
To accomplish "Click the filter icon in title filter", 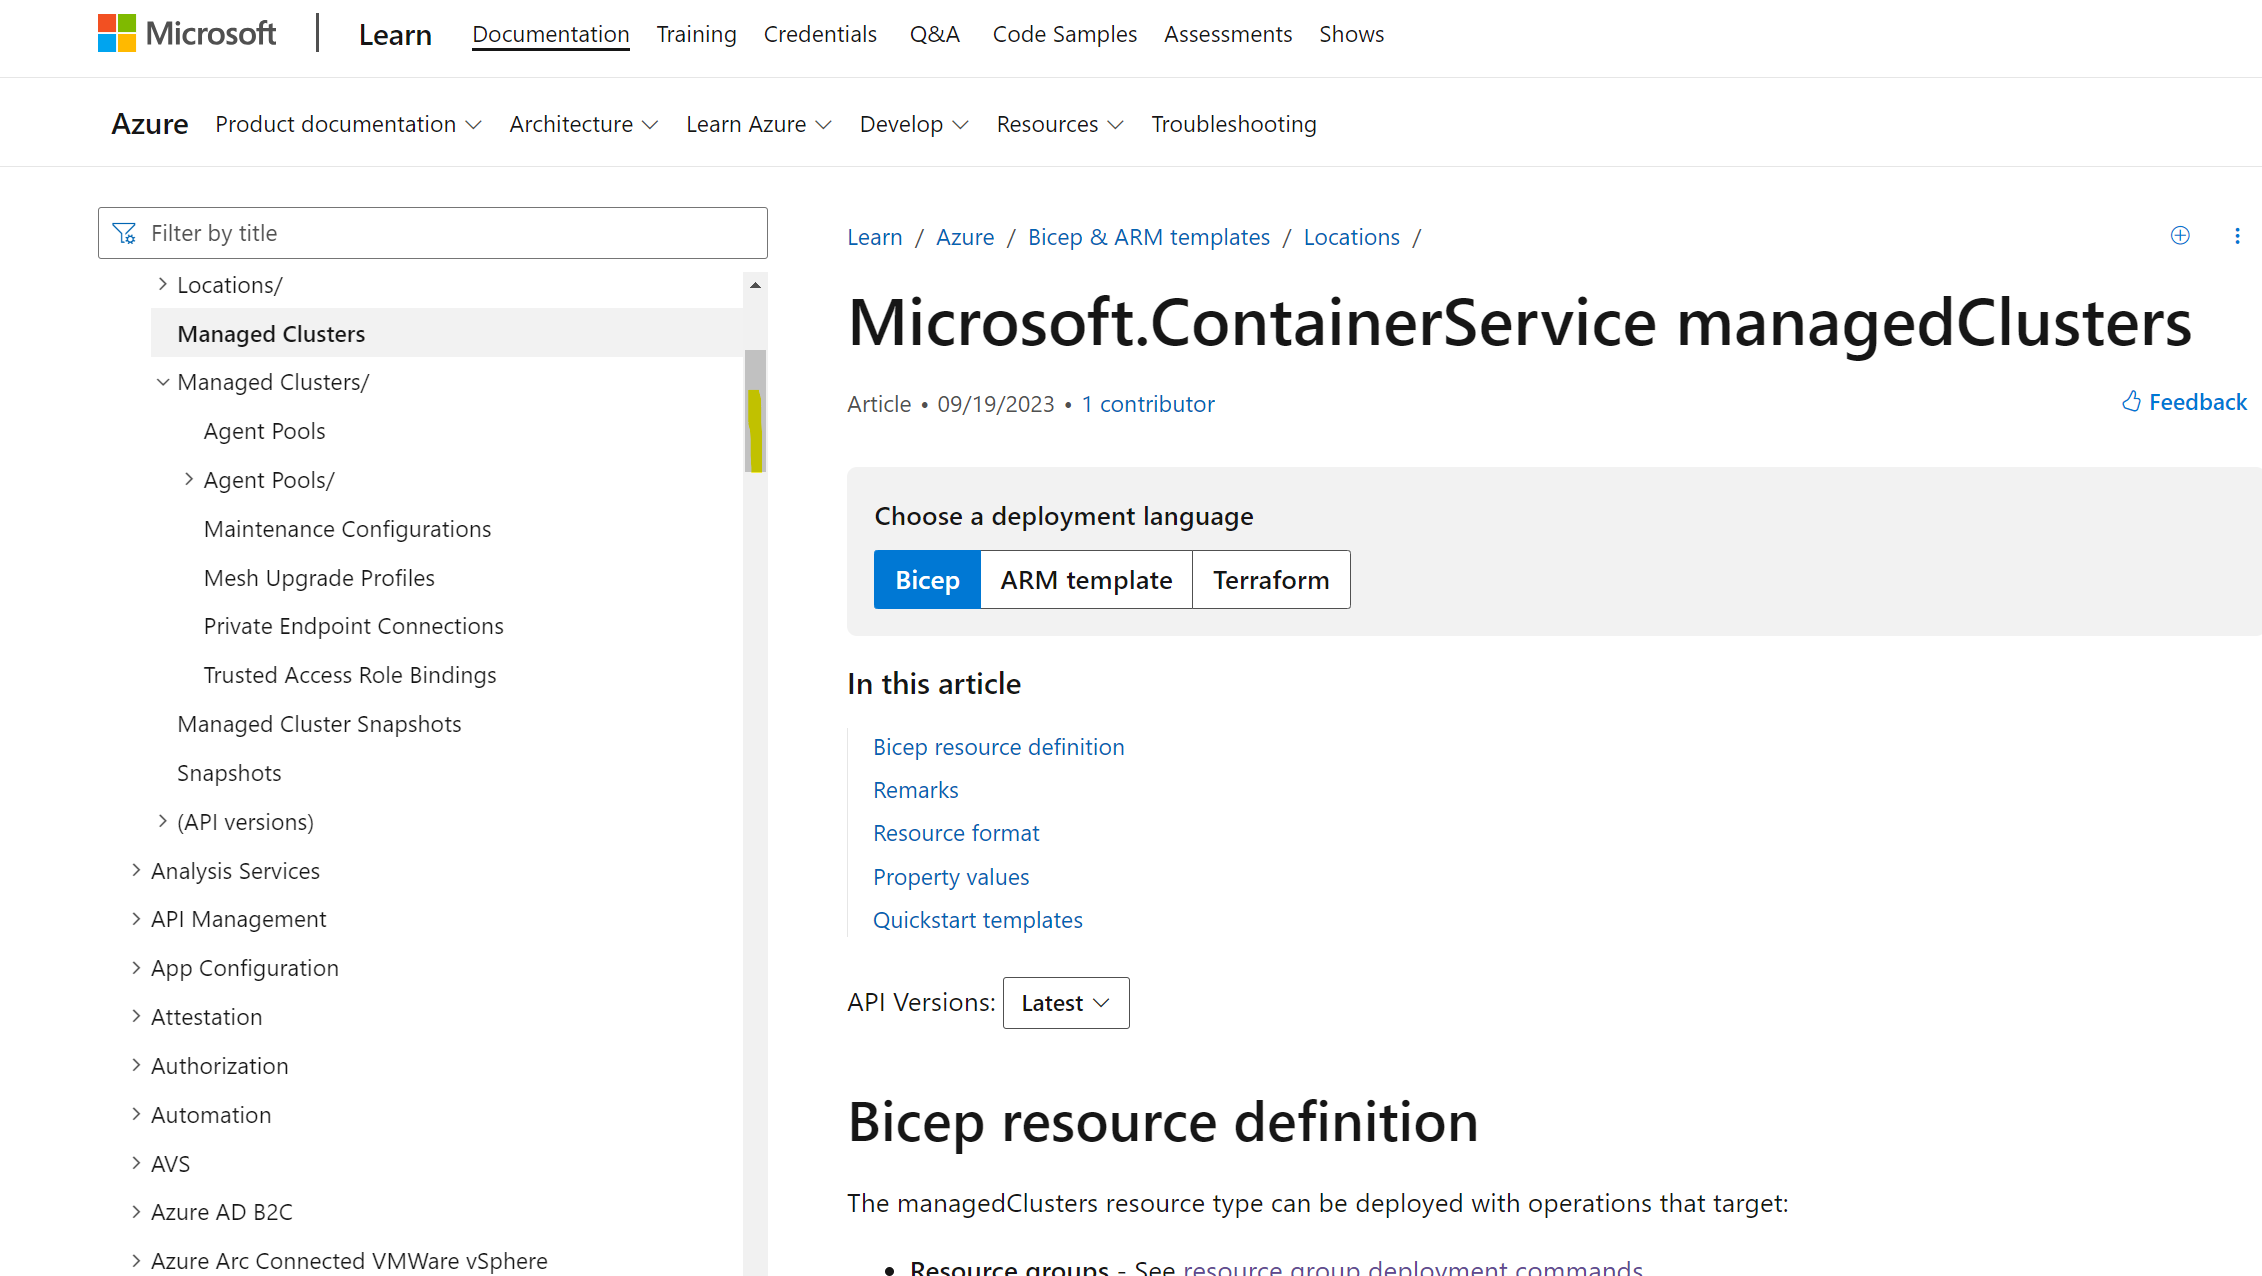I will [125, 233].
